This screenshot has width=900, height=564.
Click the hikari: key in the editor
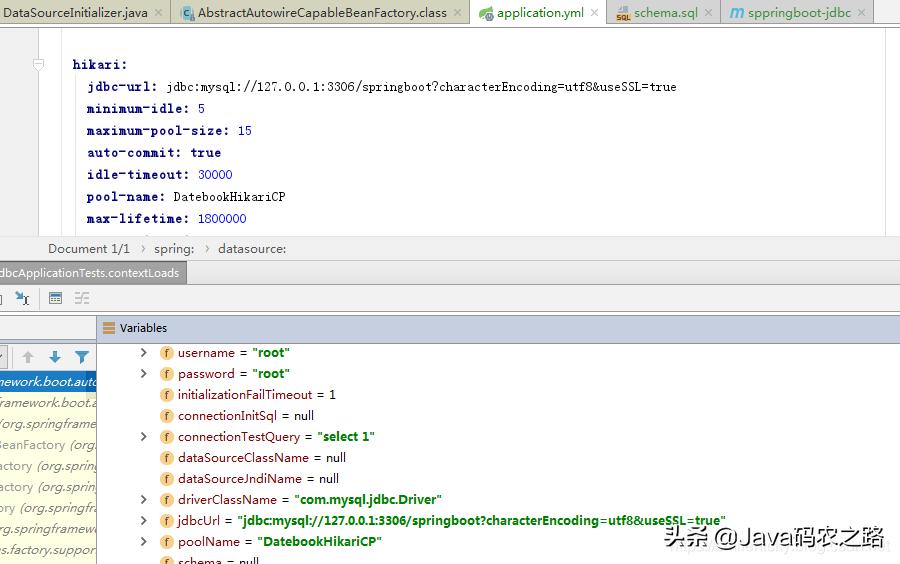[100, 64]
